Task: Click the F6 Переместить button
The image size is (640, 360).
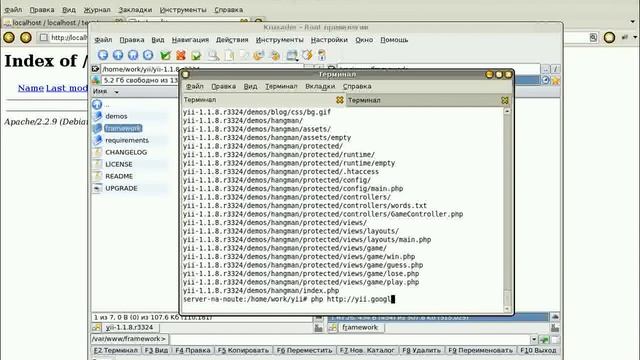Action: pyautogui.click(x=304, y=350)
